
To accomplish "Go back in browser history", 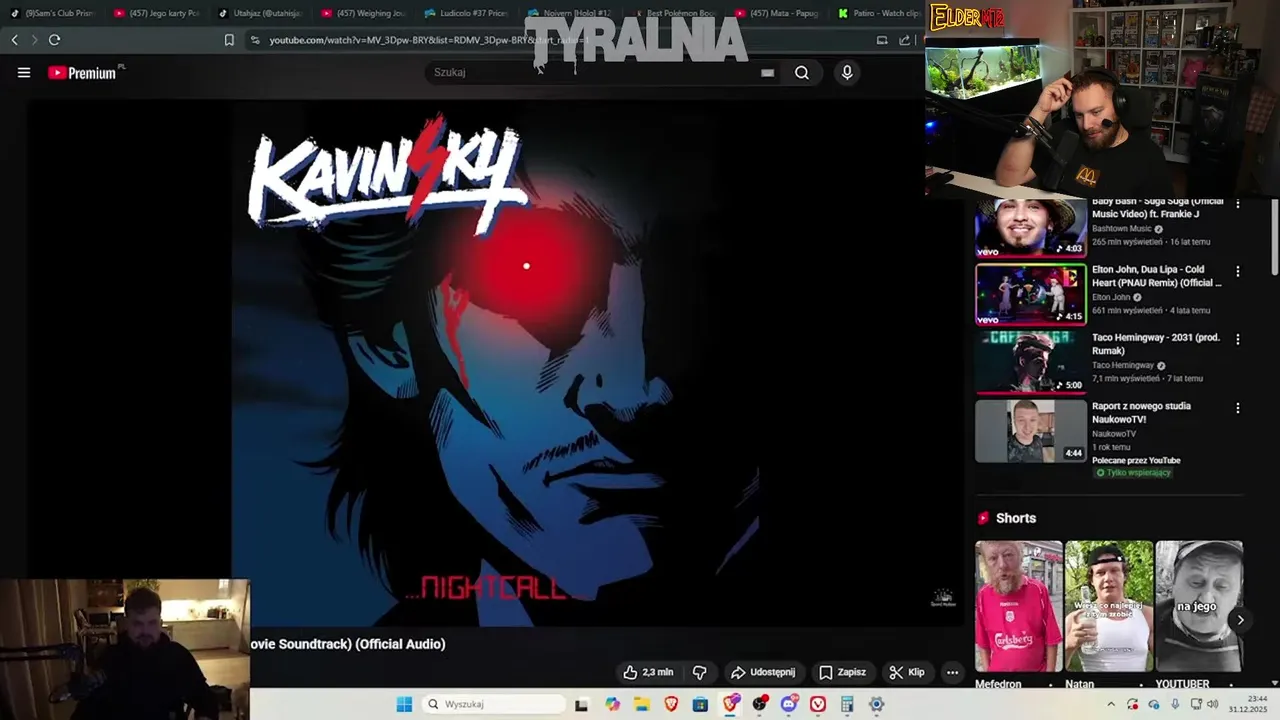I will coord(15,40).
